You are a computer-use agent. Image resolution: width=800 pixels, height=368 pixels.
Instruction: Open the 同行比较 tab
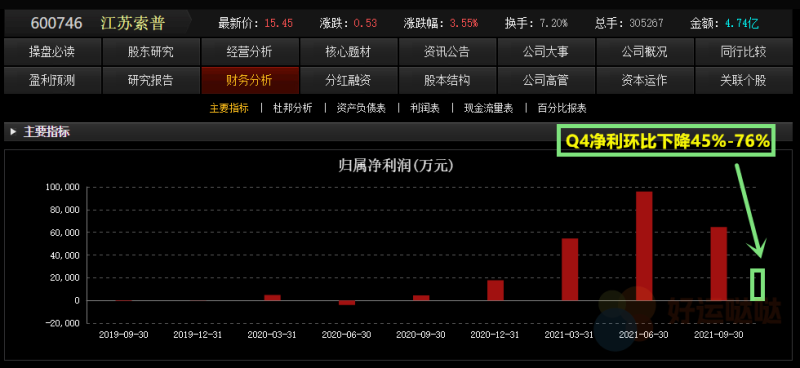(x=743, y=52)
